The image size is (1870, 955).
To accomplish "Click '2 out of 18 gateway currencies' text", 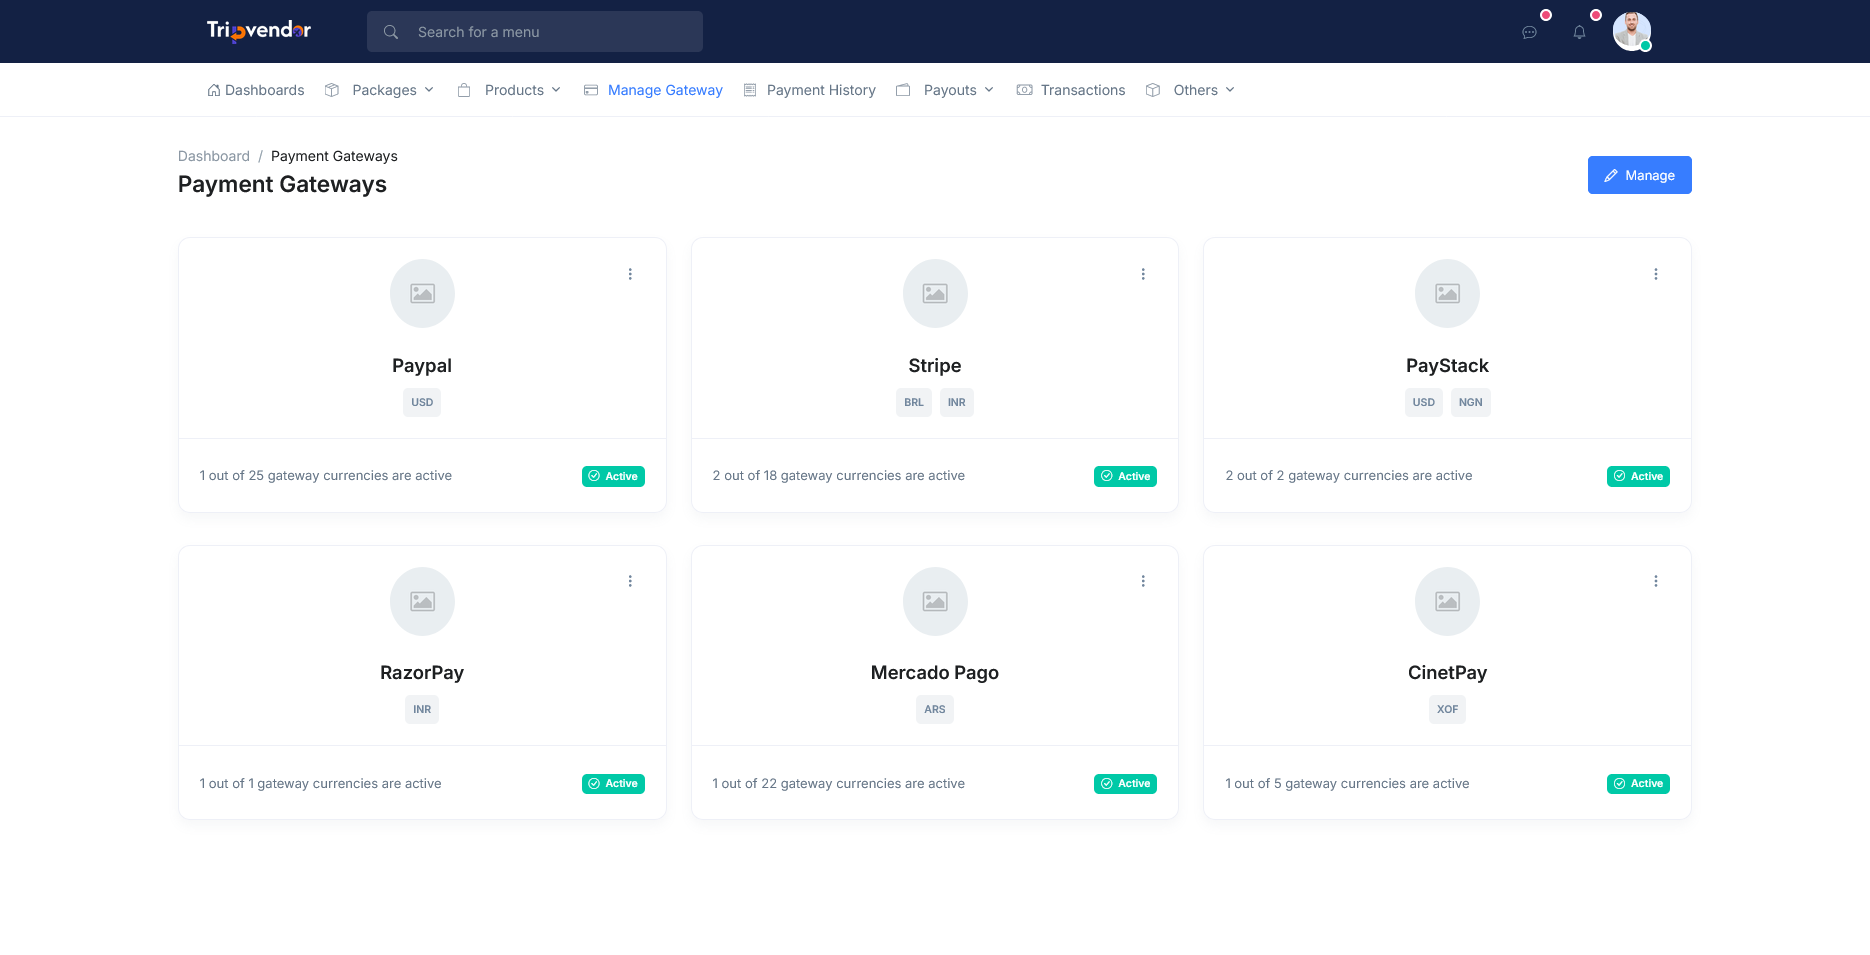I will [839, 476].
